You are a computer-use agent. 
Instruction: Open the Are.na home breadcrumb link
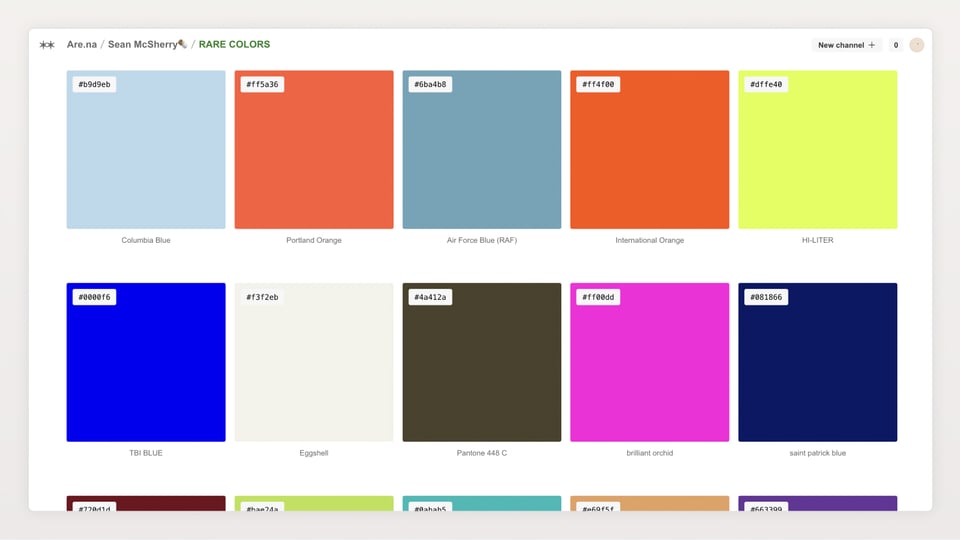[81, 45]
